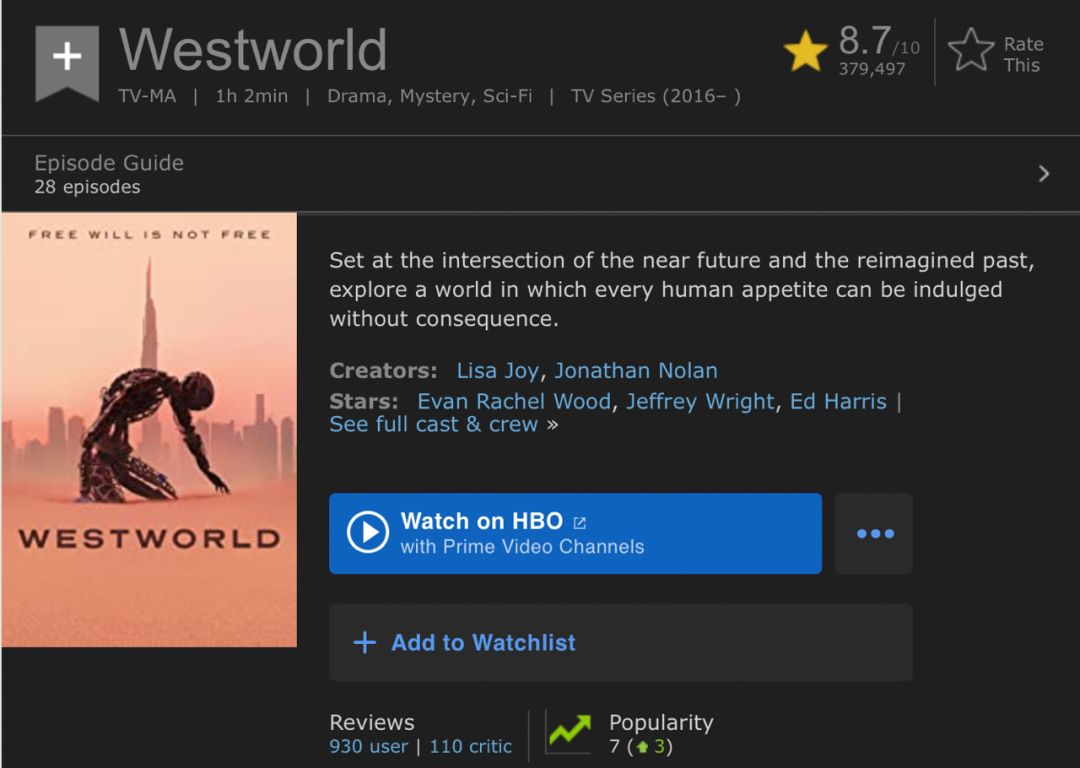View the 110 critic reviews
This screenshot has width=1080, height=768.
pyautogui.click(x=470, y=747)
